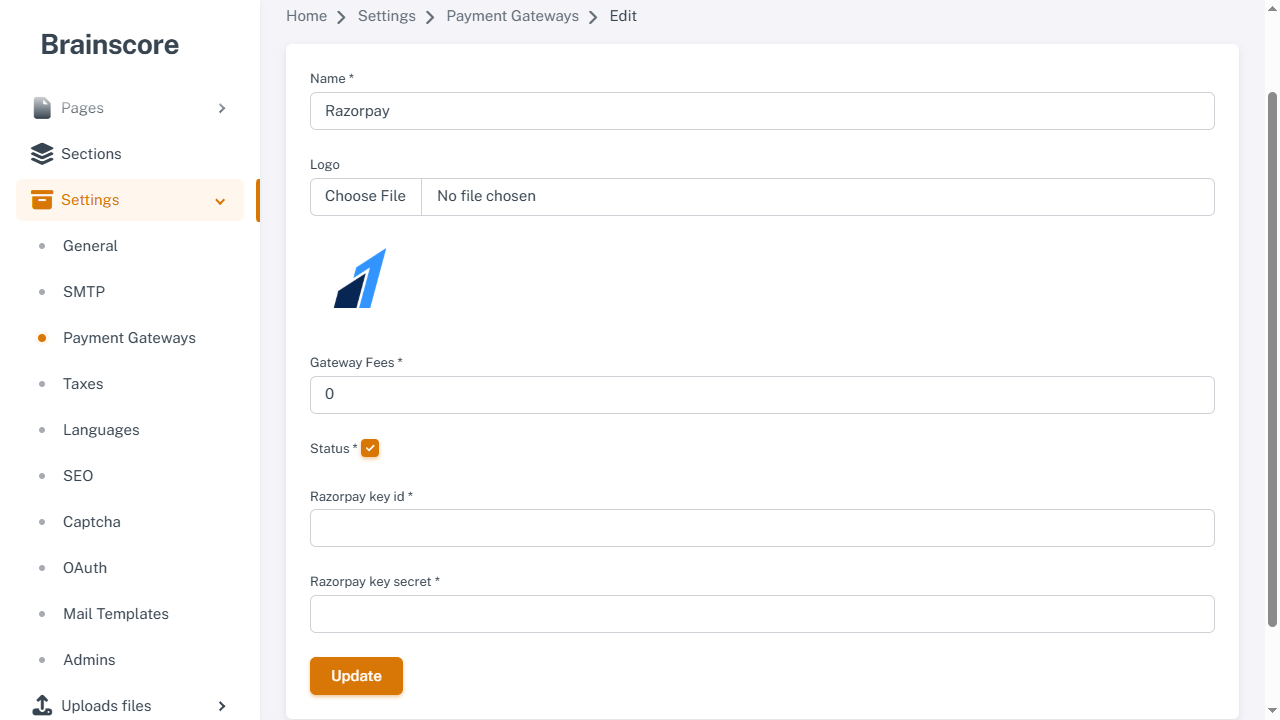1280x720 pixels.
Task: Go to Settings breadcrumb link
Action: (x=387, y=16)
